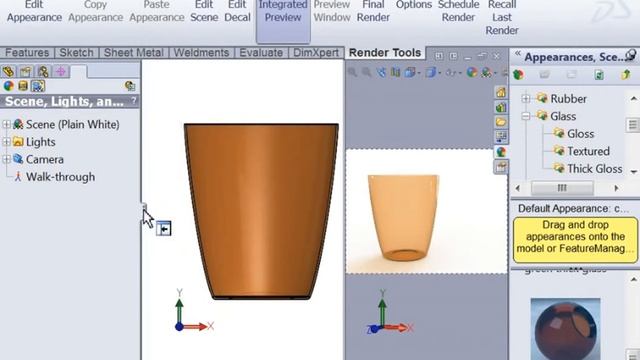Screen dimensions: 640x360
Task: Collapse the Glass appearances folder
Action: 526,116
